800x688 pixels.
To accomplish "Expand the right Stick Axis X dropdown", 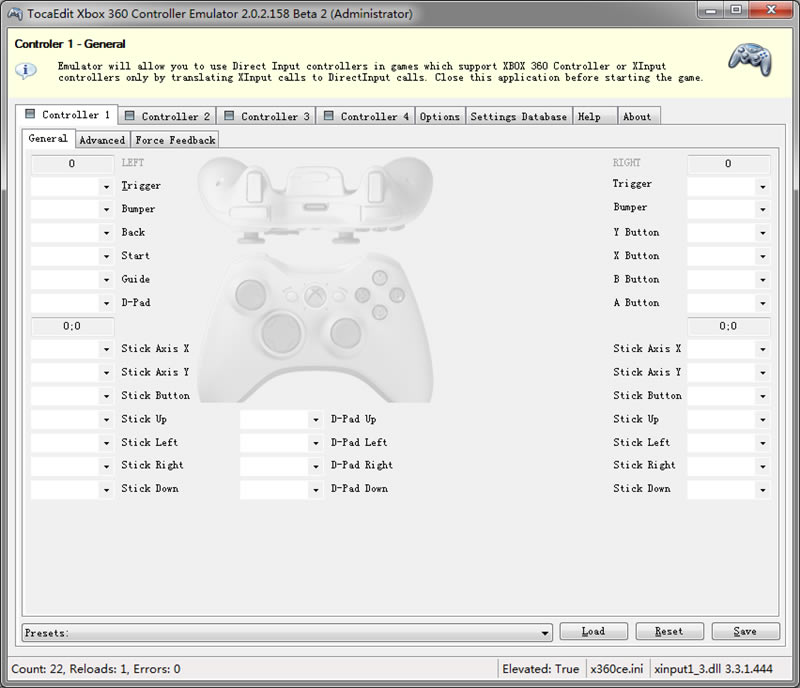I will 762,350.
